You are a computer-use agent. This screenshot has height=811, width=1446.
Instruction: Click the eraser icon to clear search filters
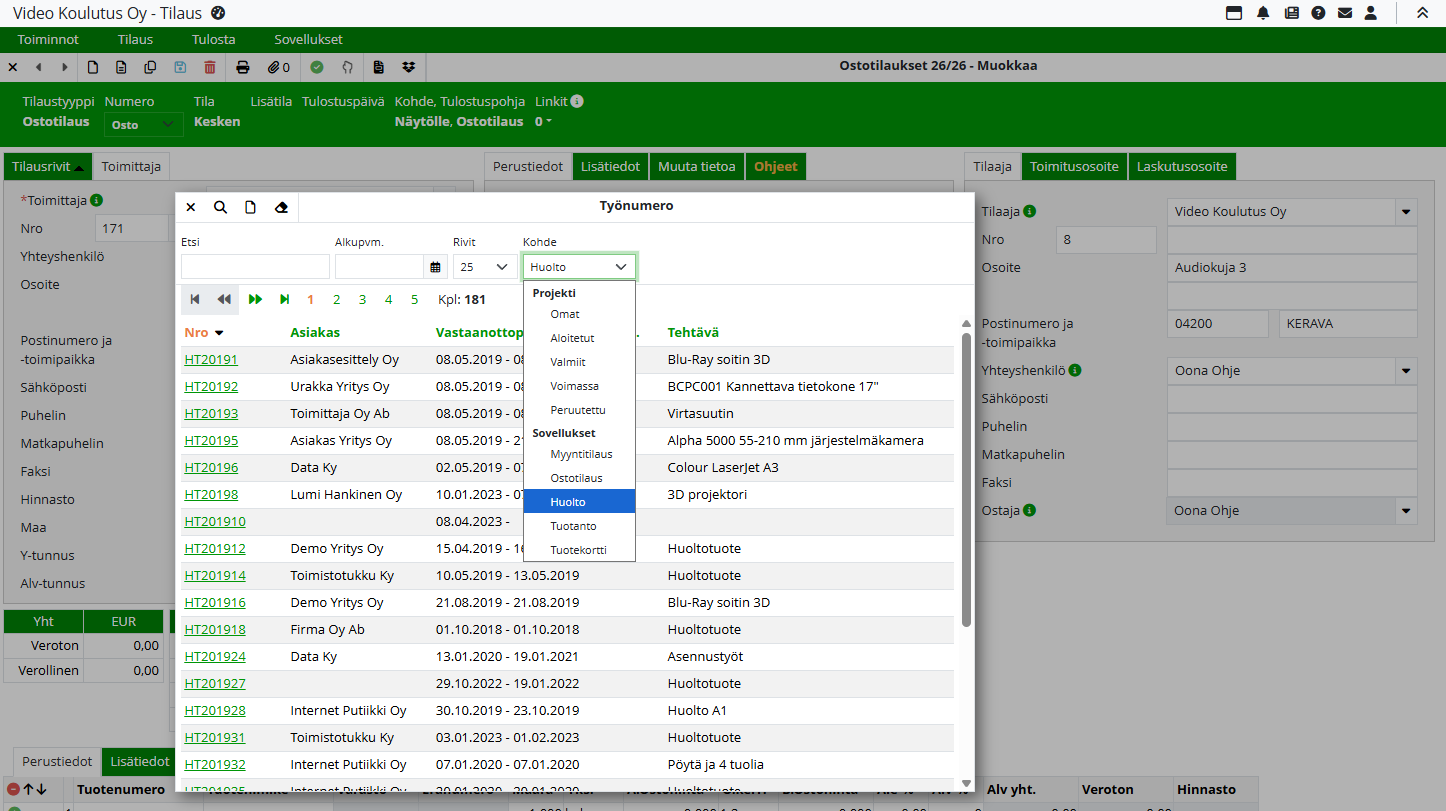point(281,208)
